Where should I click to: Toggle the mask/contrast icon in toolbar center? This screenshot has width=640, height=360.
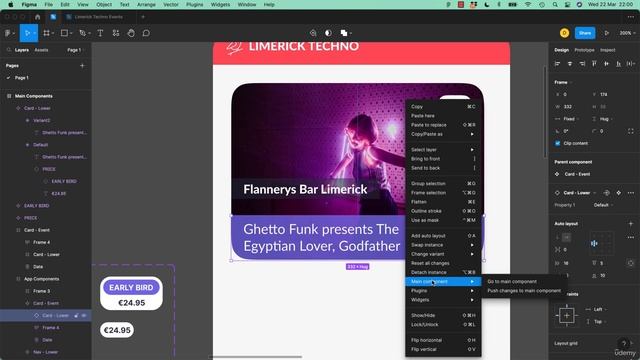328,33
